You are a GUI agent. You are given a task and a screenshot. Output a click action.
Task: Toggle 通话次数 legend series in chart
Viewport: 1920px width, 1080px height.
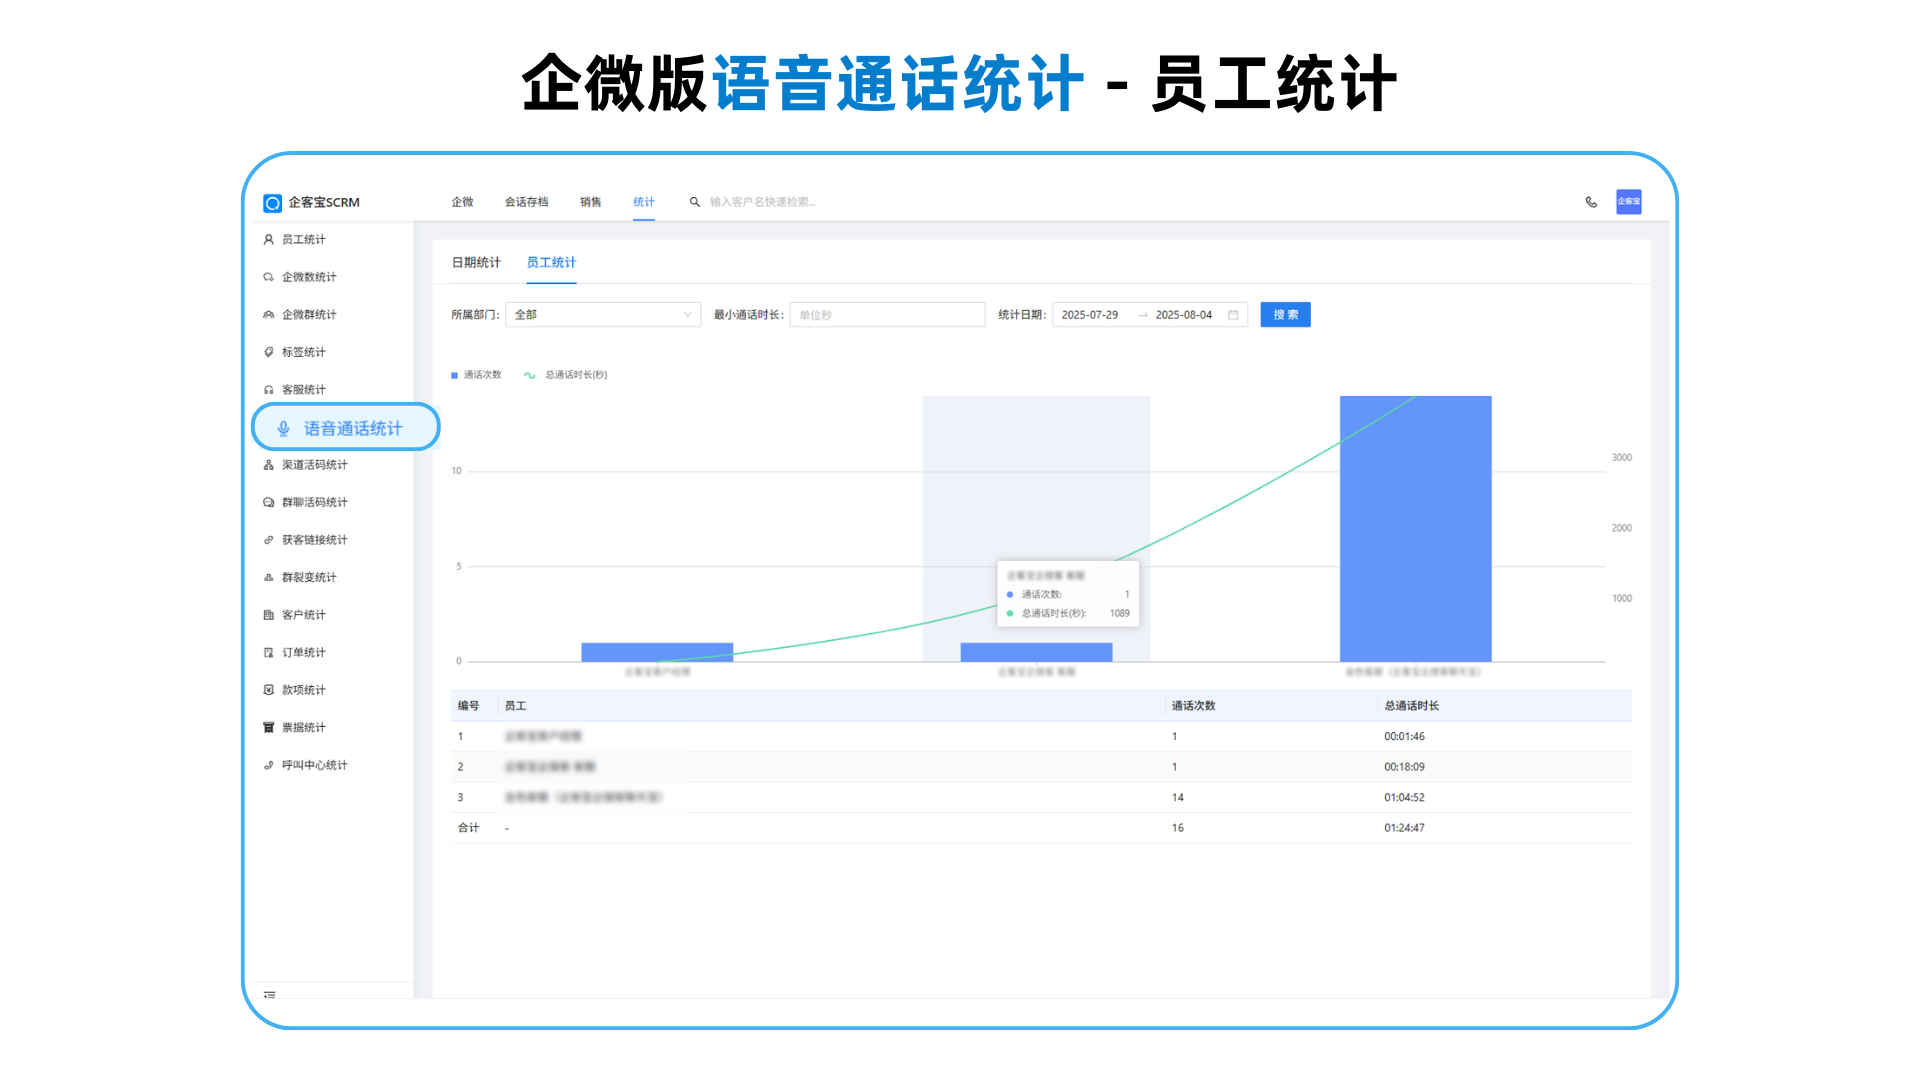pos(476,375)
